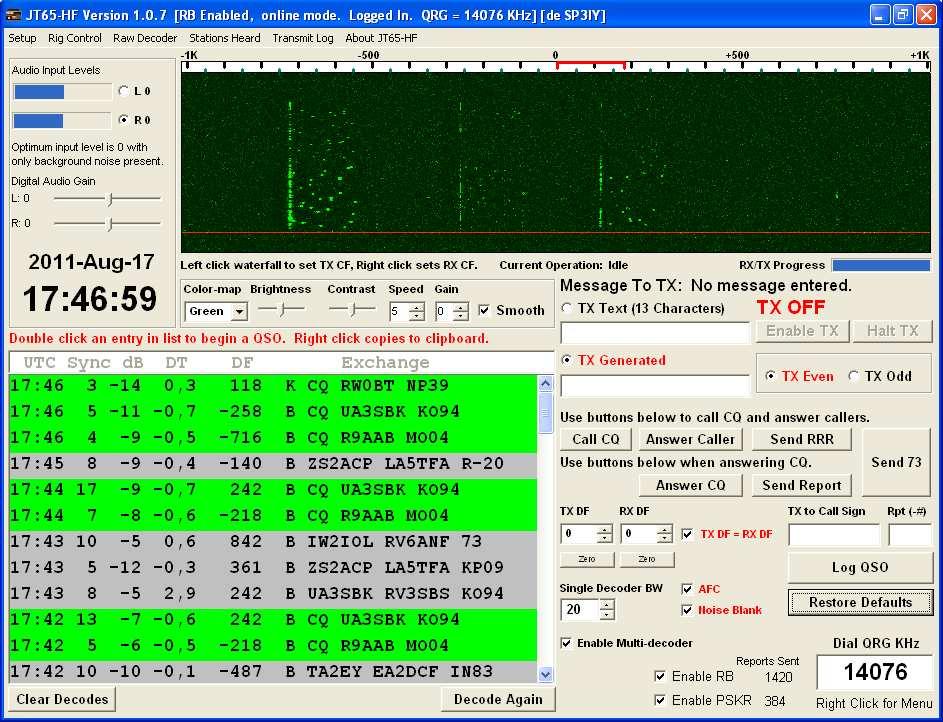Viewport: 943px width, 722px height.
Task: Click the Answer Caller button
Action: click(x=690, y=439)
